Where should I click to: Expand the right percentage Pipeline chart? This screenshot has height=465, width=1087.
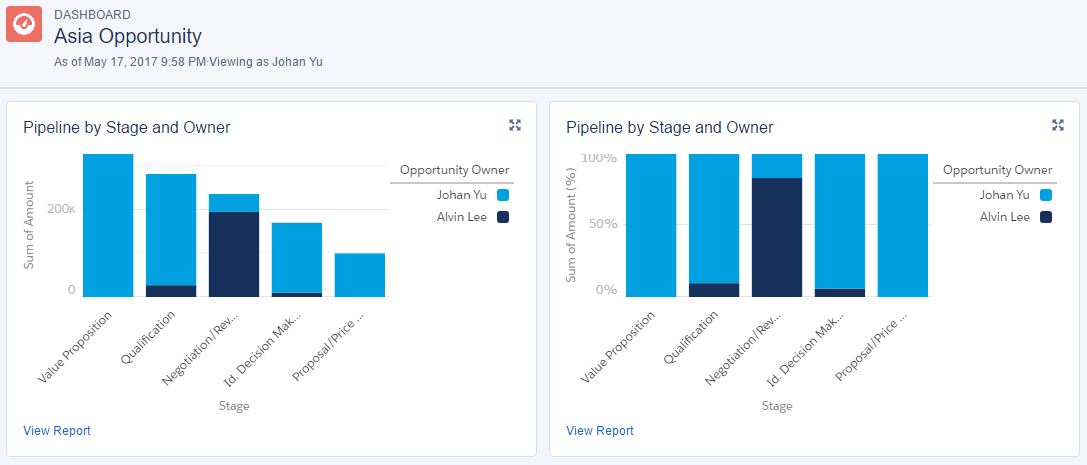(1058, 125)
